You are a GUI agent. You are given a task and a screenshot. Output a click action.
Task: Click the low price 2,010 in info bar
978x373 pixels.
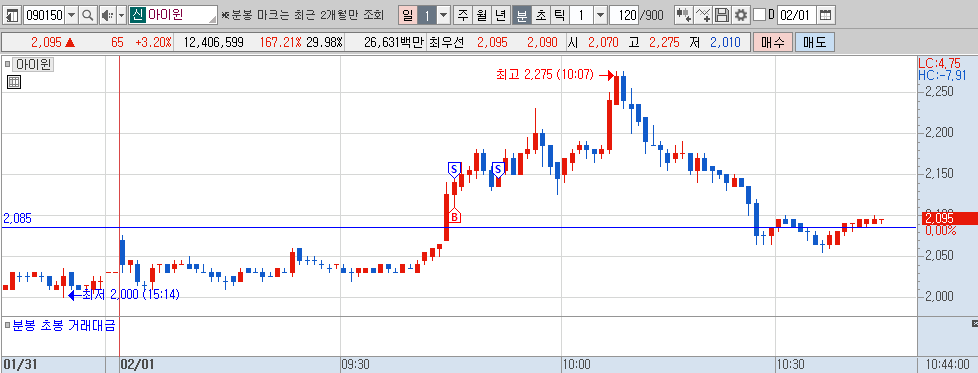725,42
